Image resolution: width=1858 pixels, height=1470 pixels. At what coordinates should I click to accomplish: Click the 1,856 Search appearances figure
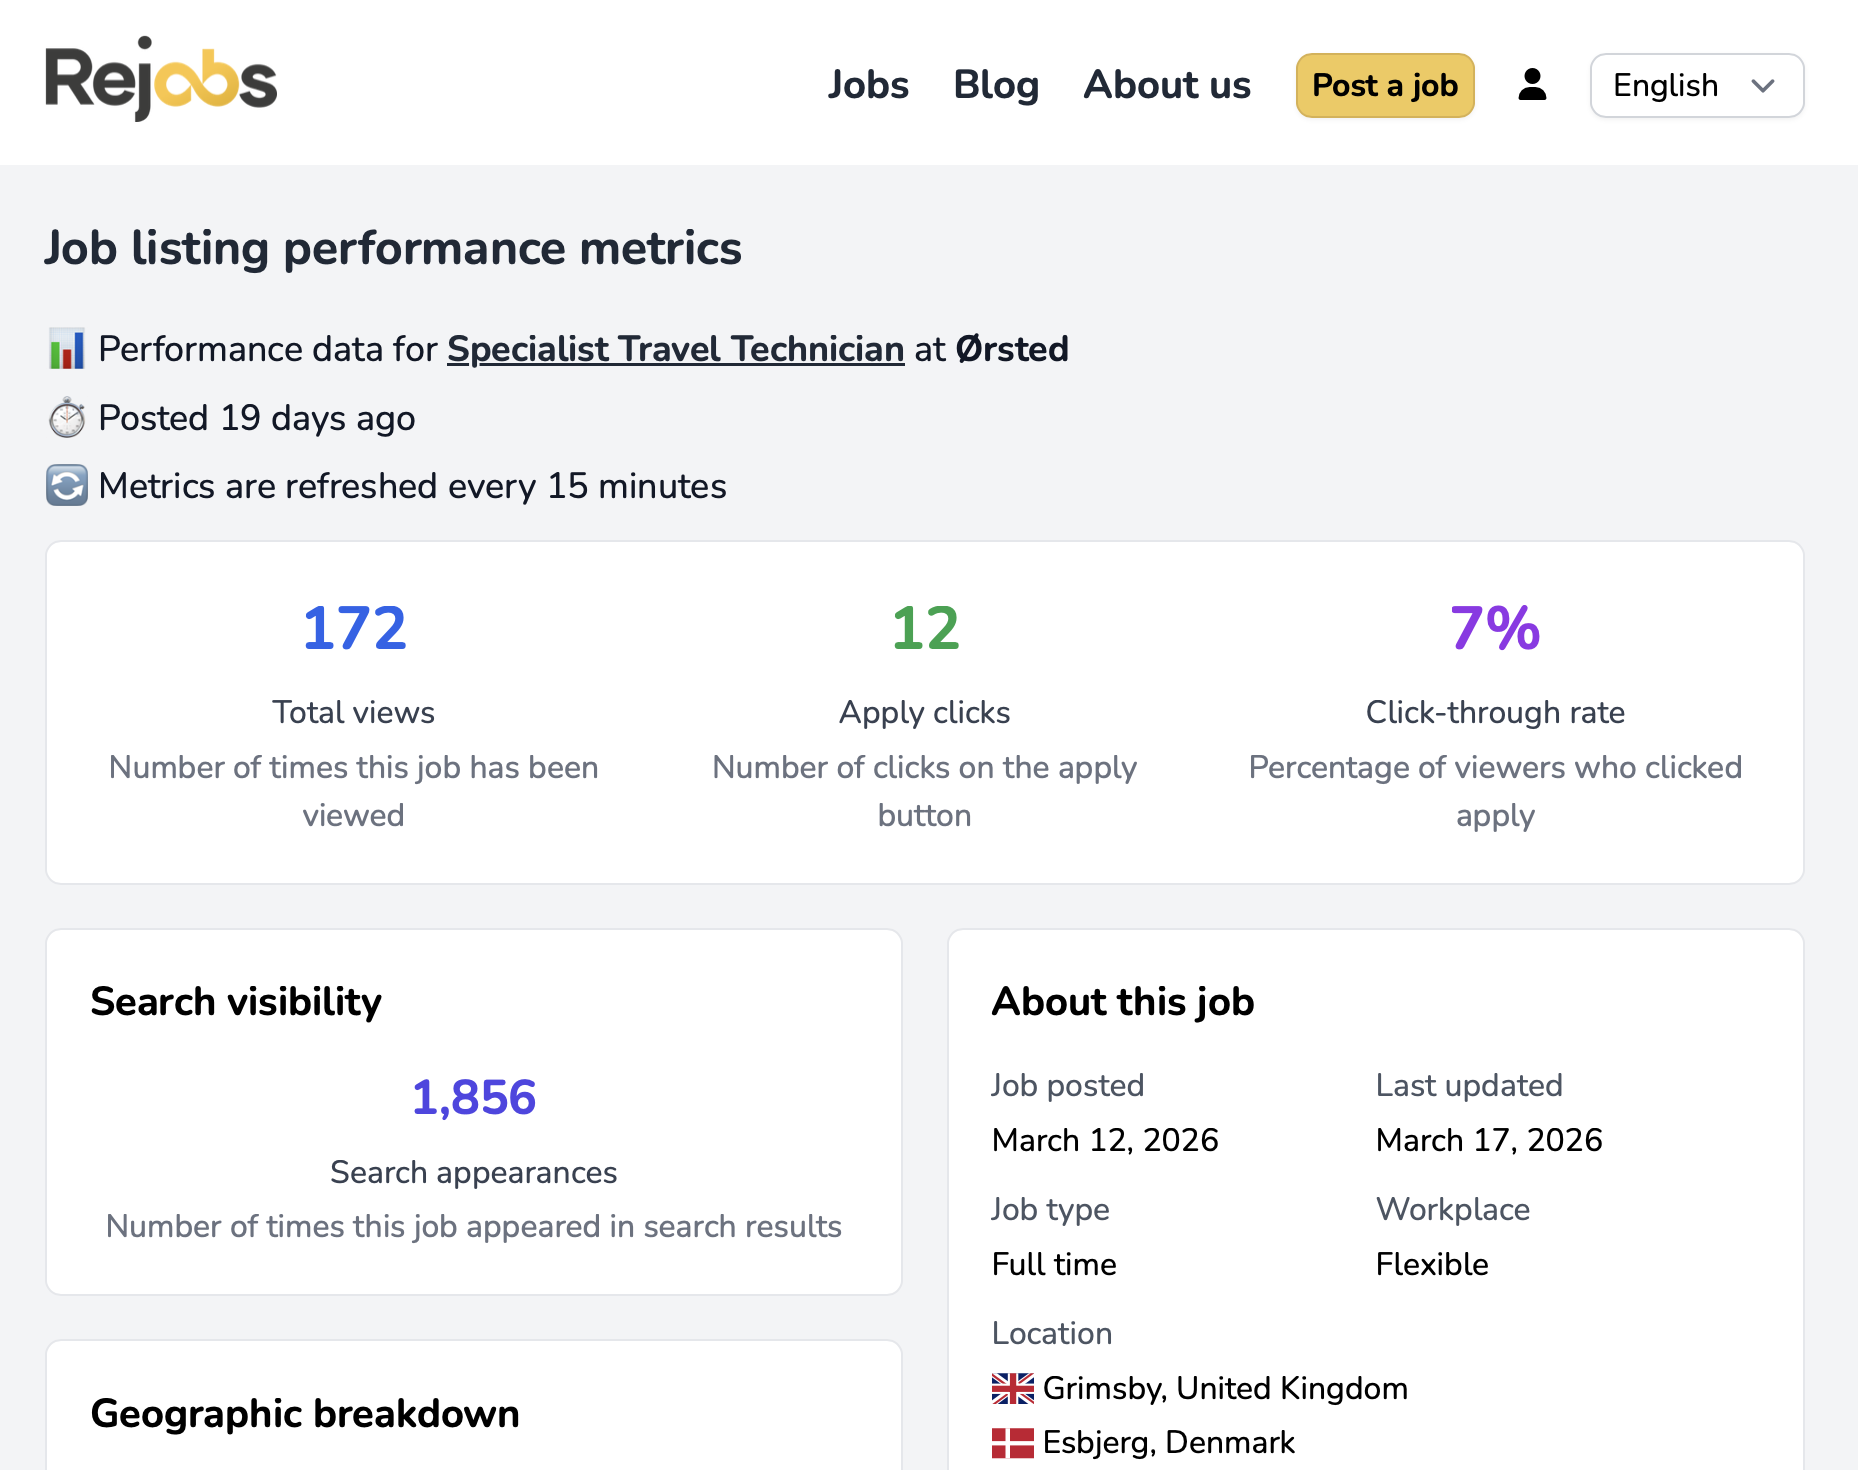(473, 1096)
